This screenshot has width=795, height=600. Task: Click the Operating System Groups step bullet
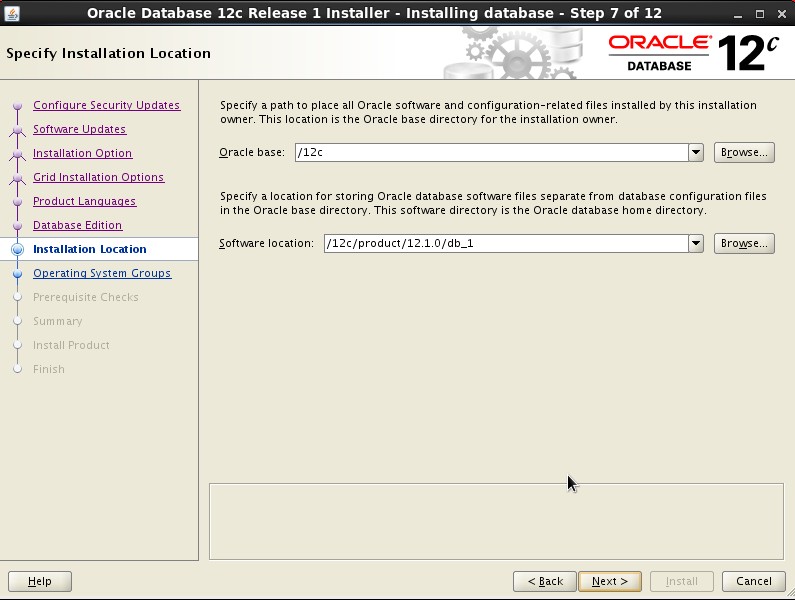pyautogui.click(x=18, y=273)
